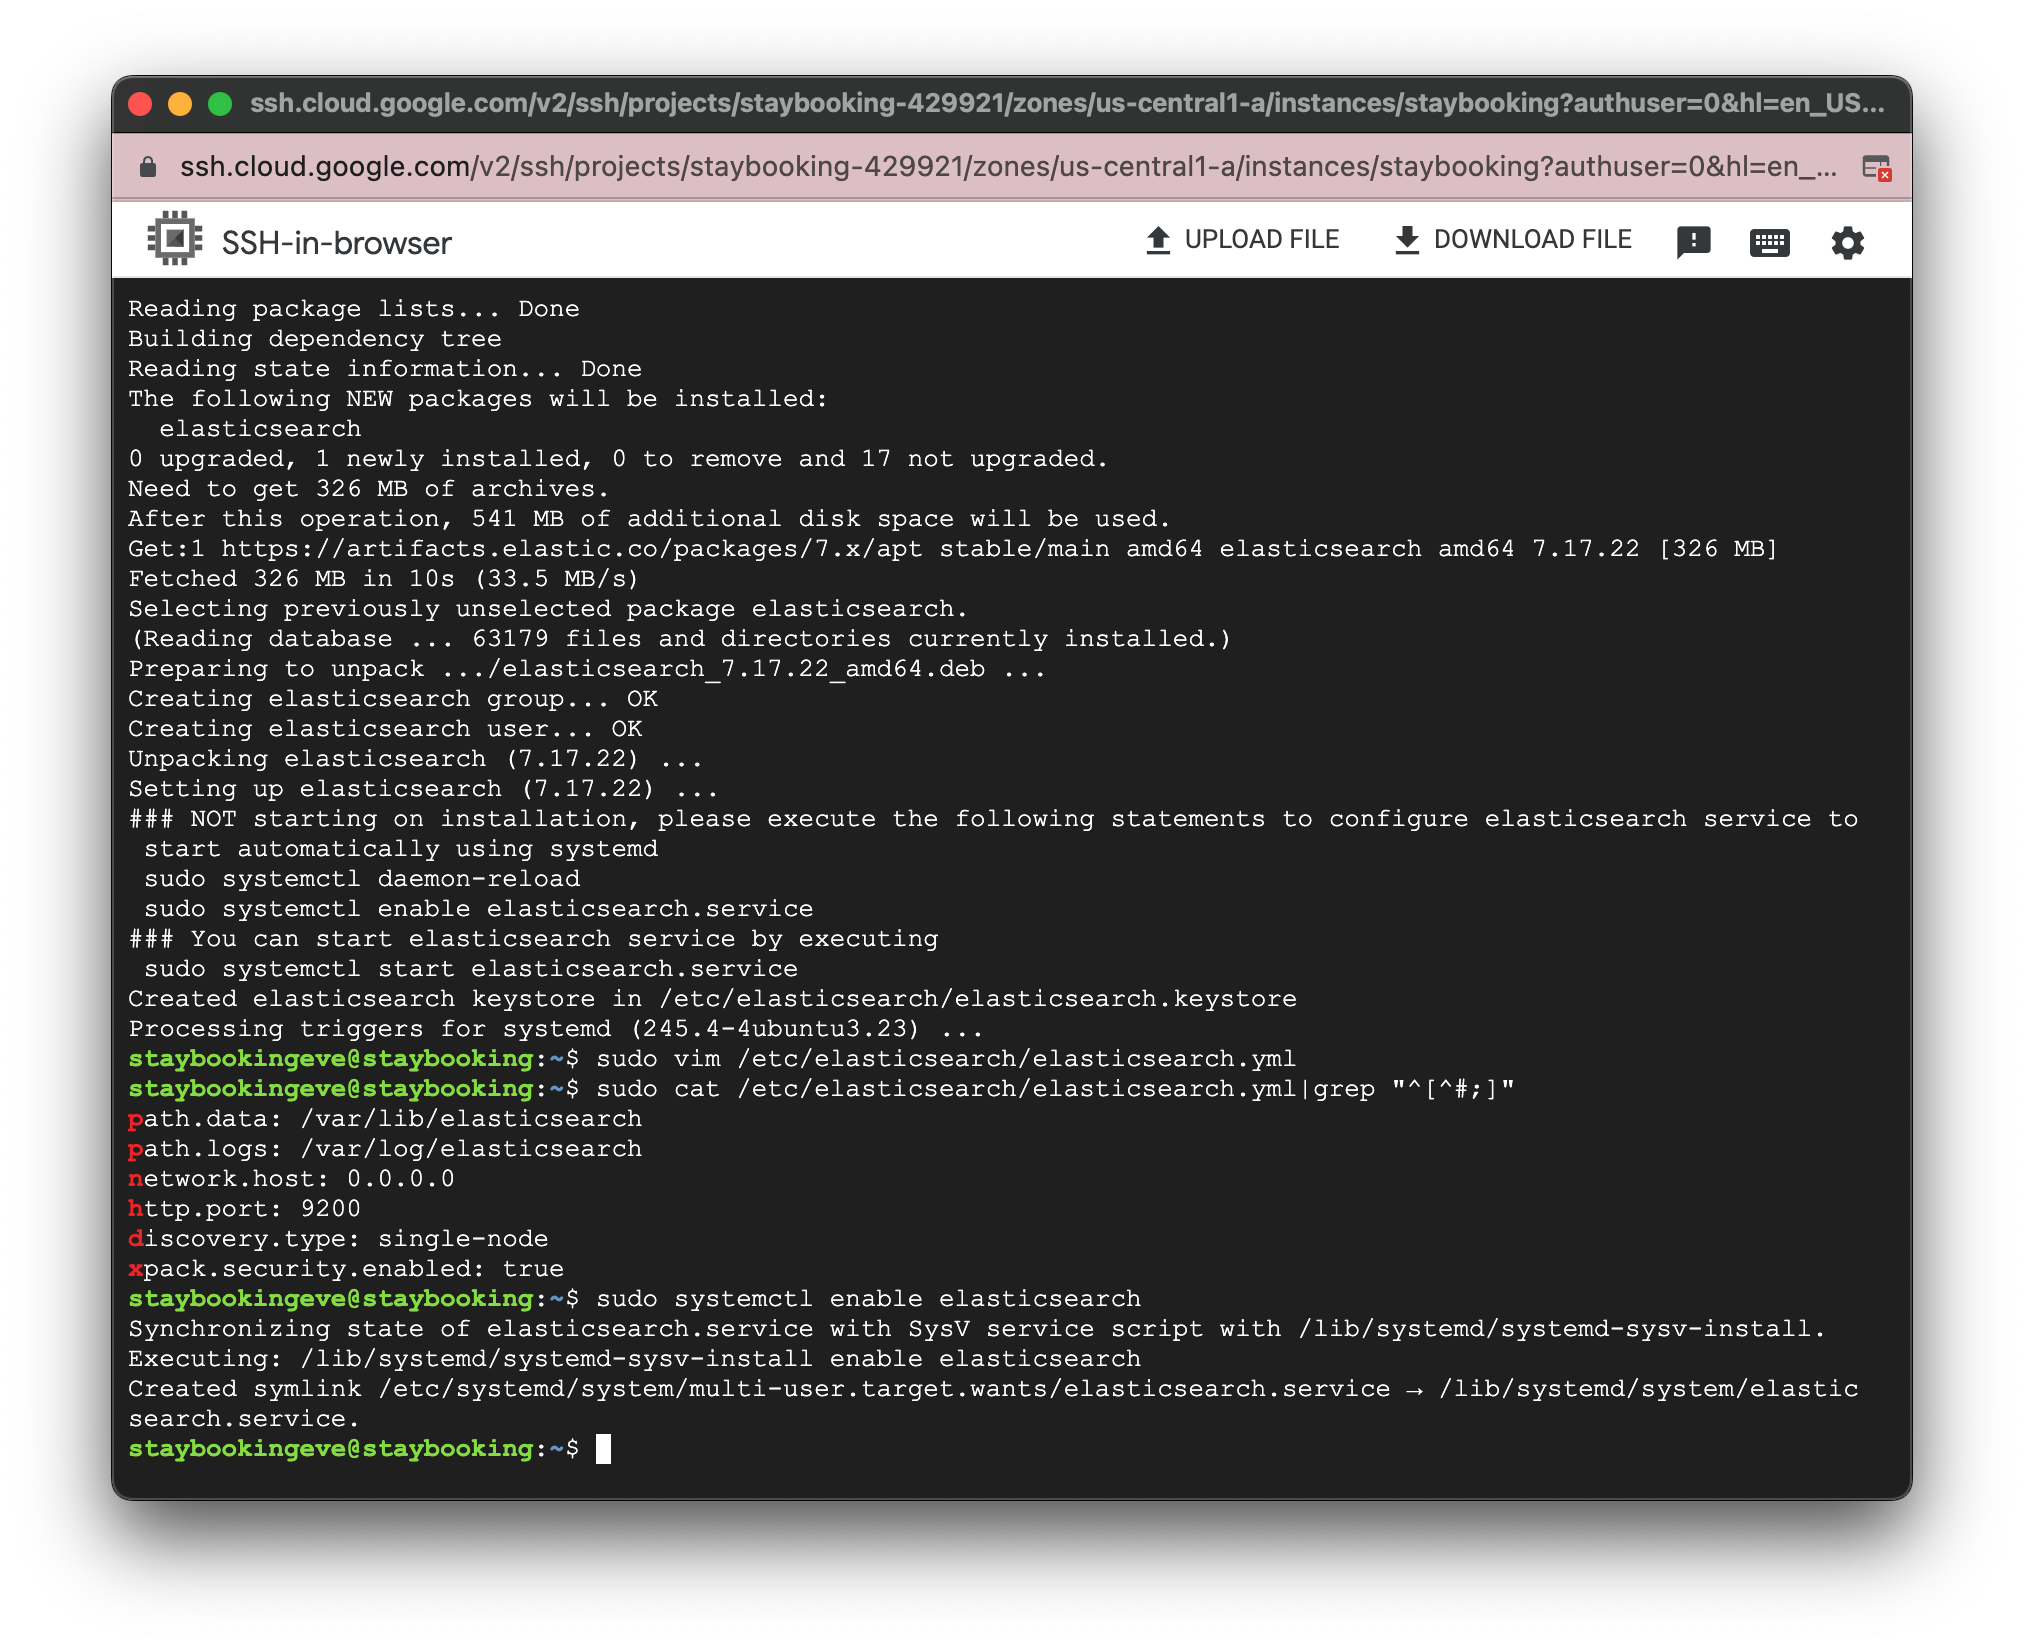
Task: View connection security via the padlock icon
Action: click(146, 166)
